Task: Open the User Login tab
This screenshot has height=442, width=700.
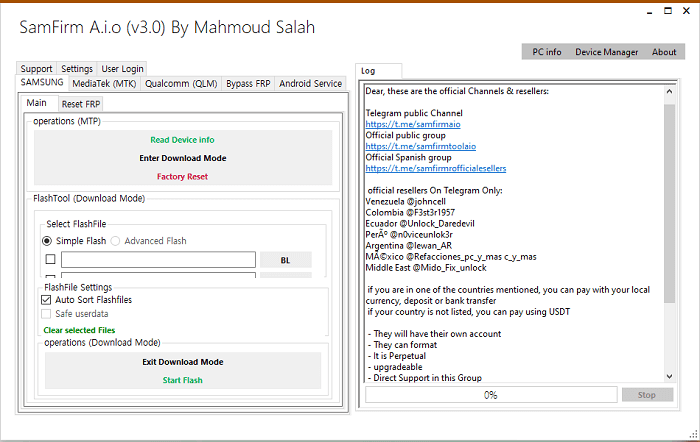Action: click(122, 69)
